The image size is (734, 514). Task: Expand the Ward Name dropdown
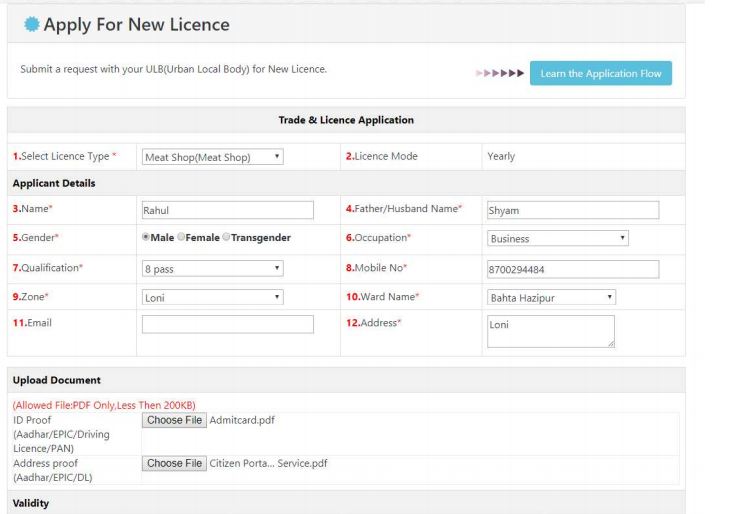click(x=551, y=298)
